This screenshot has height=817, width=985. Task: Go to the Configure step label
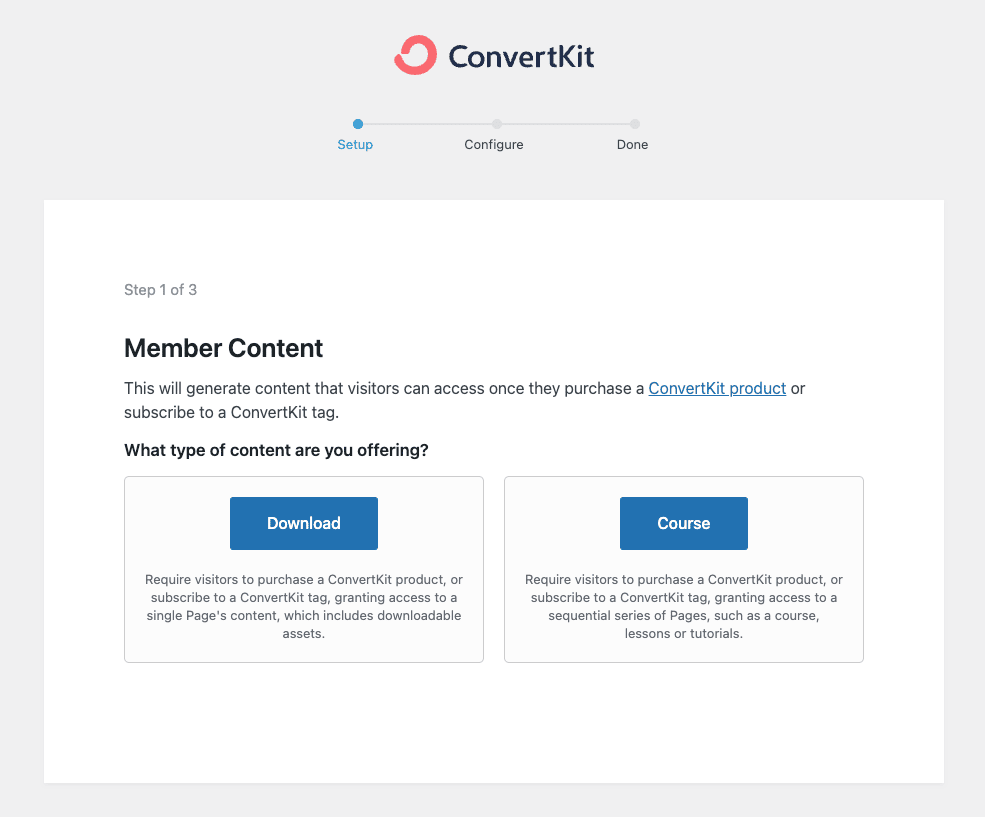tap(494, 144)
